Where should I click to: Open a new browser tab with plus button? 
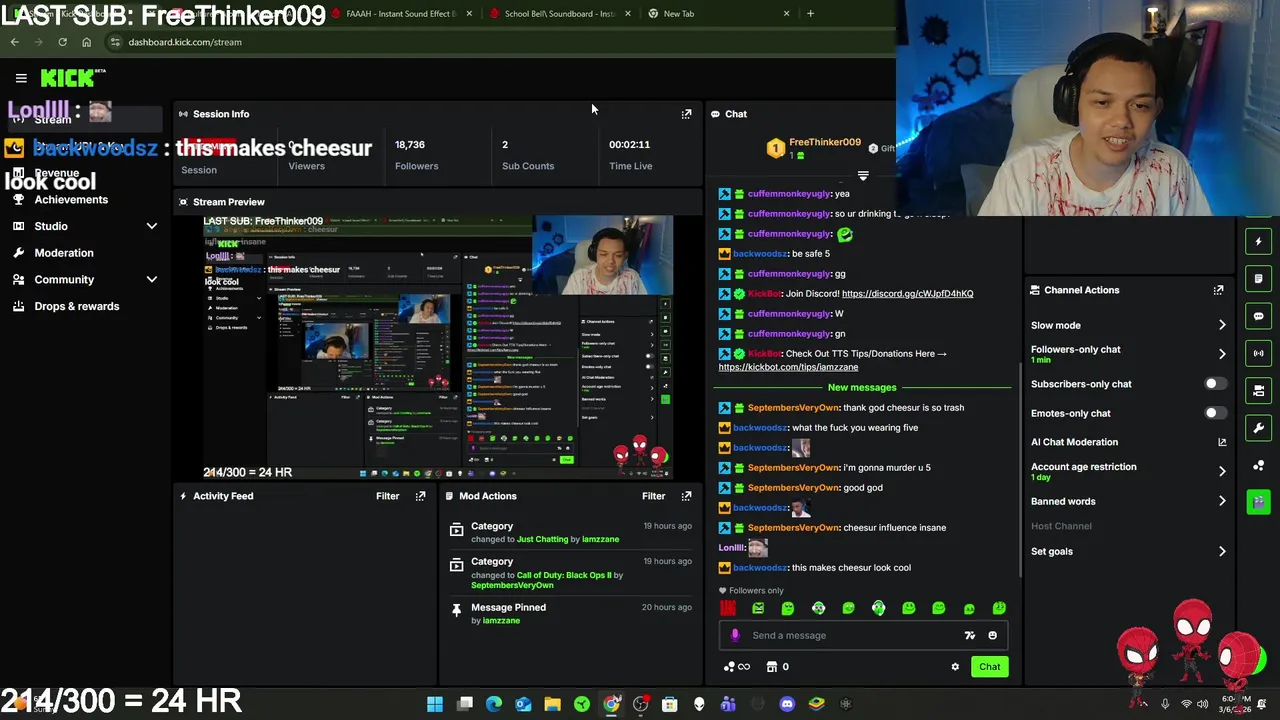[x=810, y=14]
